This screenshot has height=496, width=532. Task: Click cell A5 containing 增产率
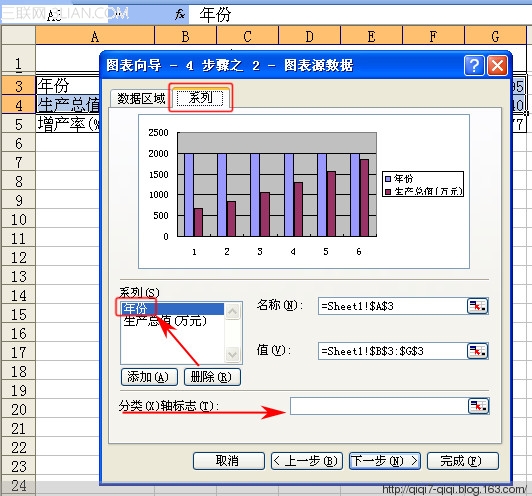(x=68, y=124)
